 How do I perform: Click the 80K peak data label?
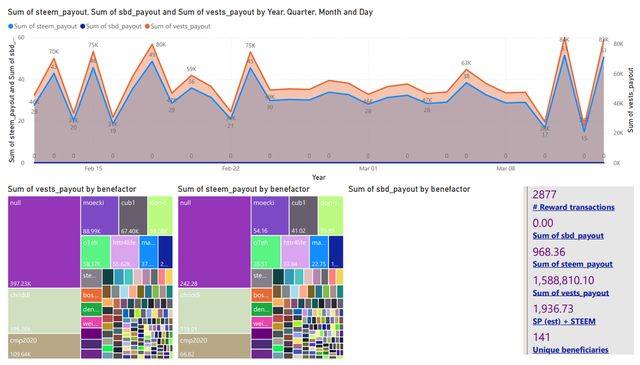click(161, 45)
